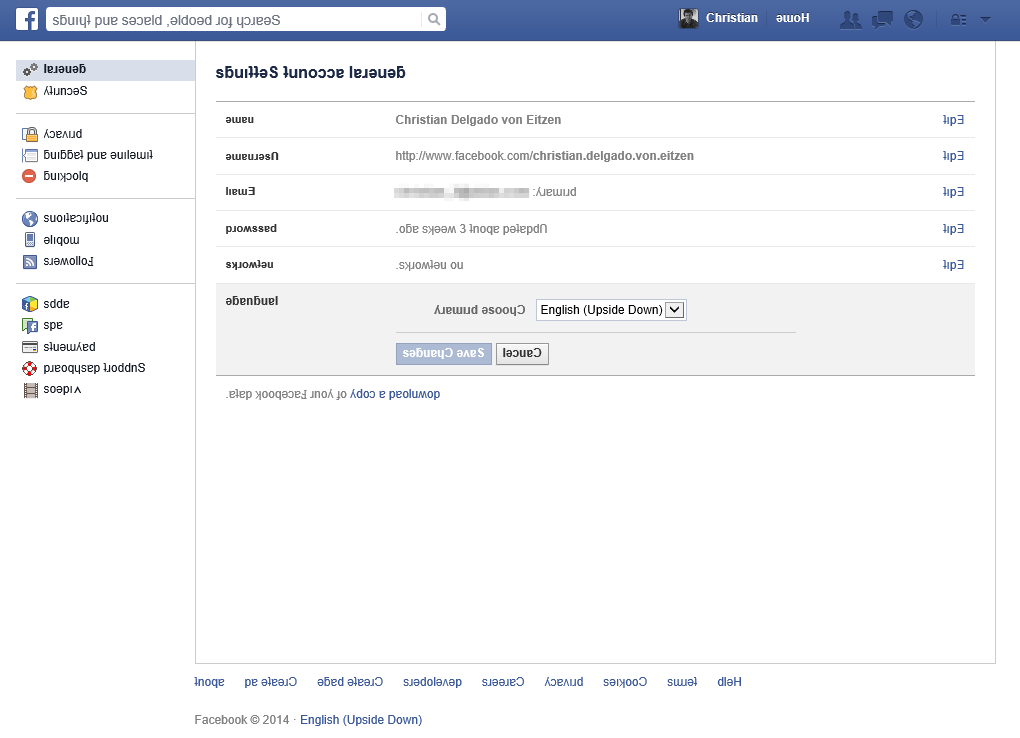
Task: Click the Apps cube sidebar icon
Action: coord(30,304)
